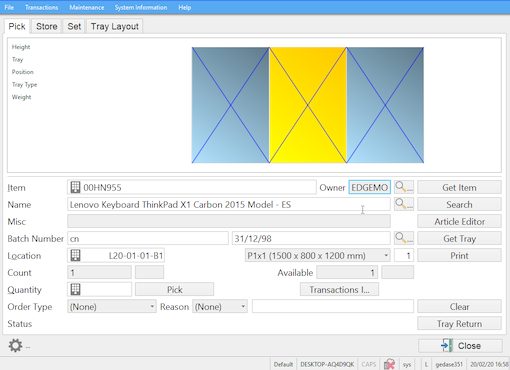Viewport: 510px width, 370px height.
Task: Click the Clear button
Action: pyautogui.click(x=459, y=306)
